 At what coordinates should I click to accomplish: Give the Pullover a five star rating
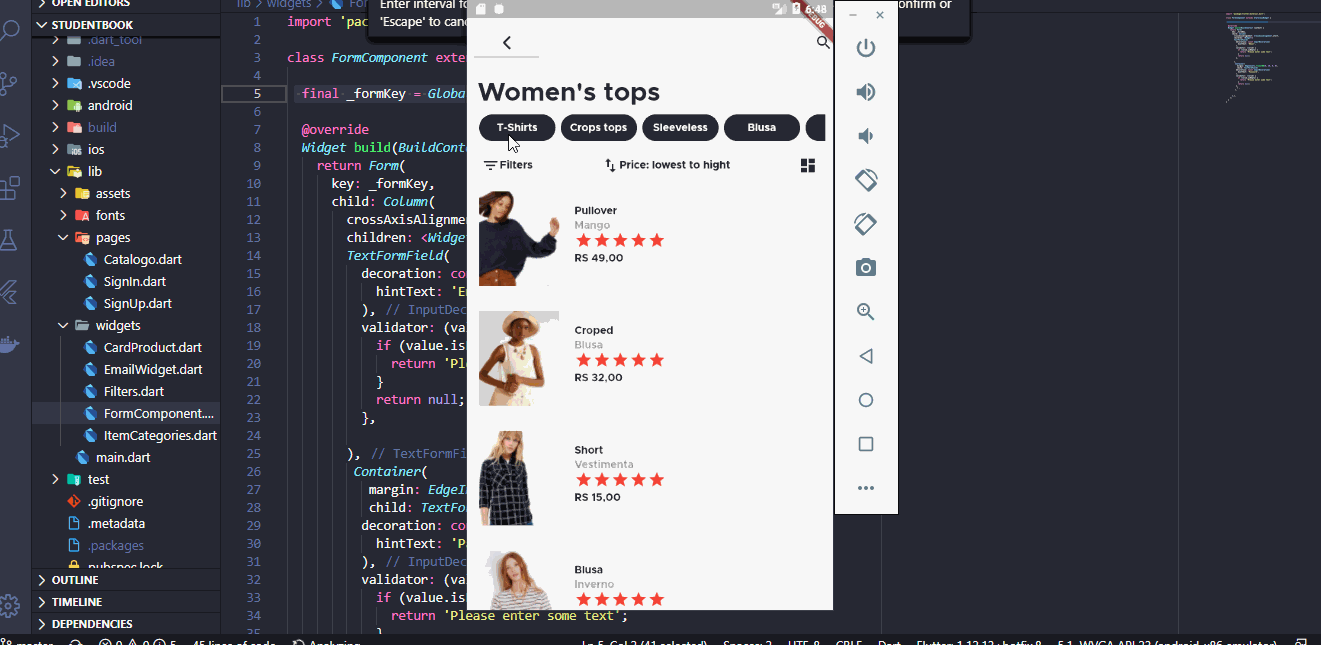657,240
